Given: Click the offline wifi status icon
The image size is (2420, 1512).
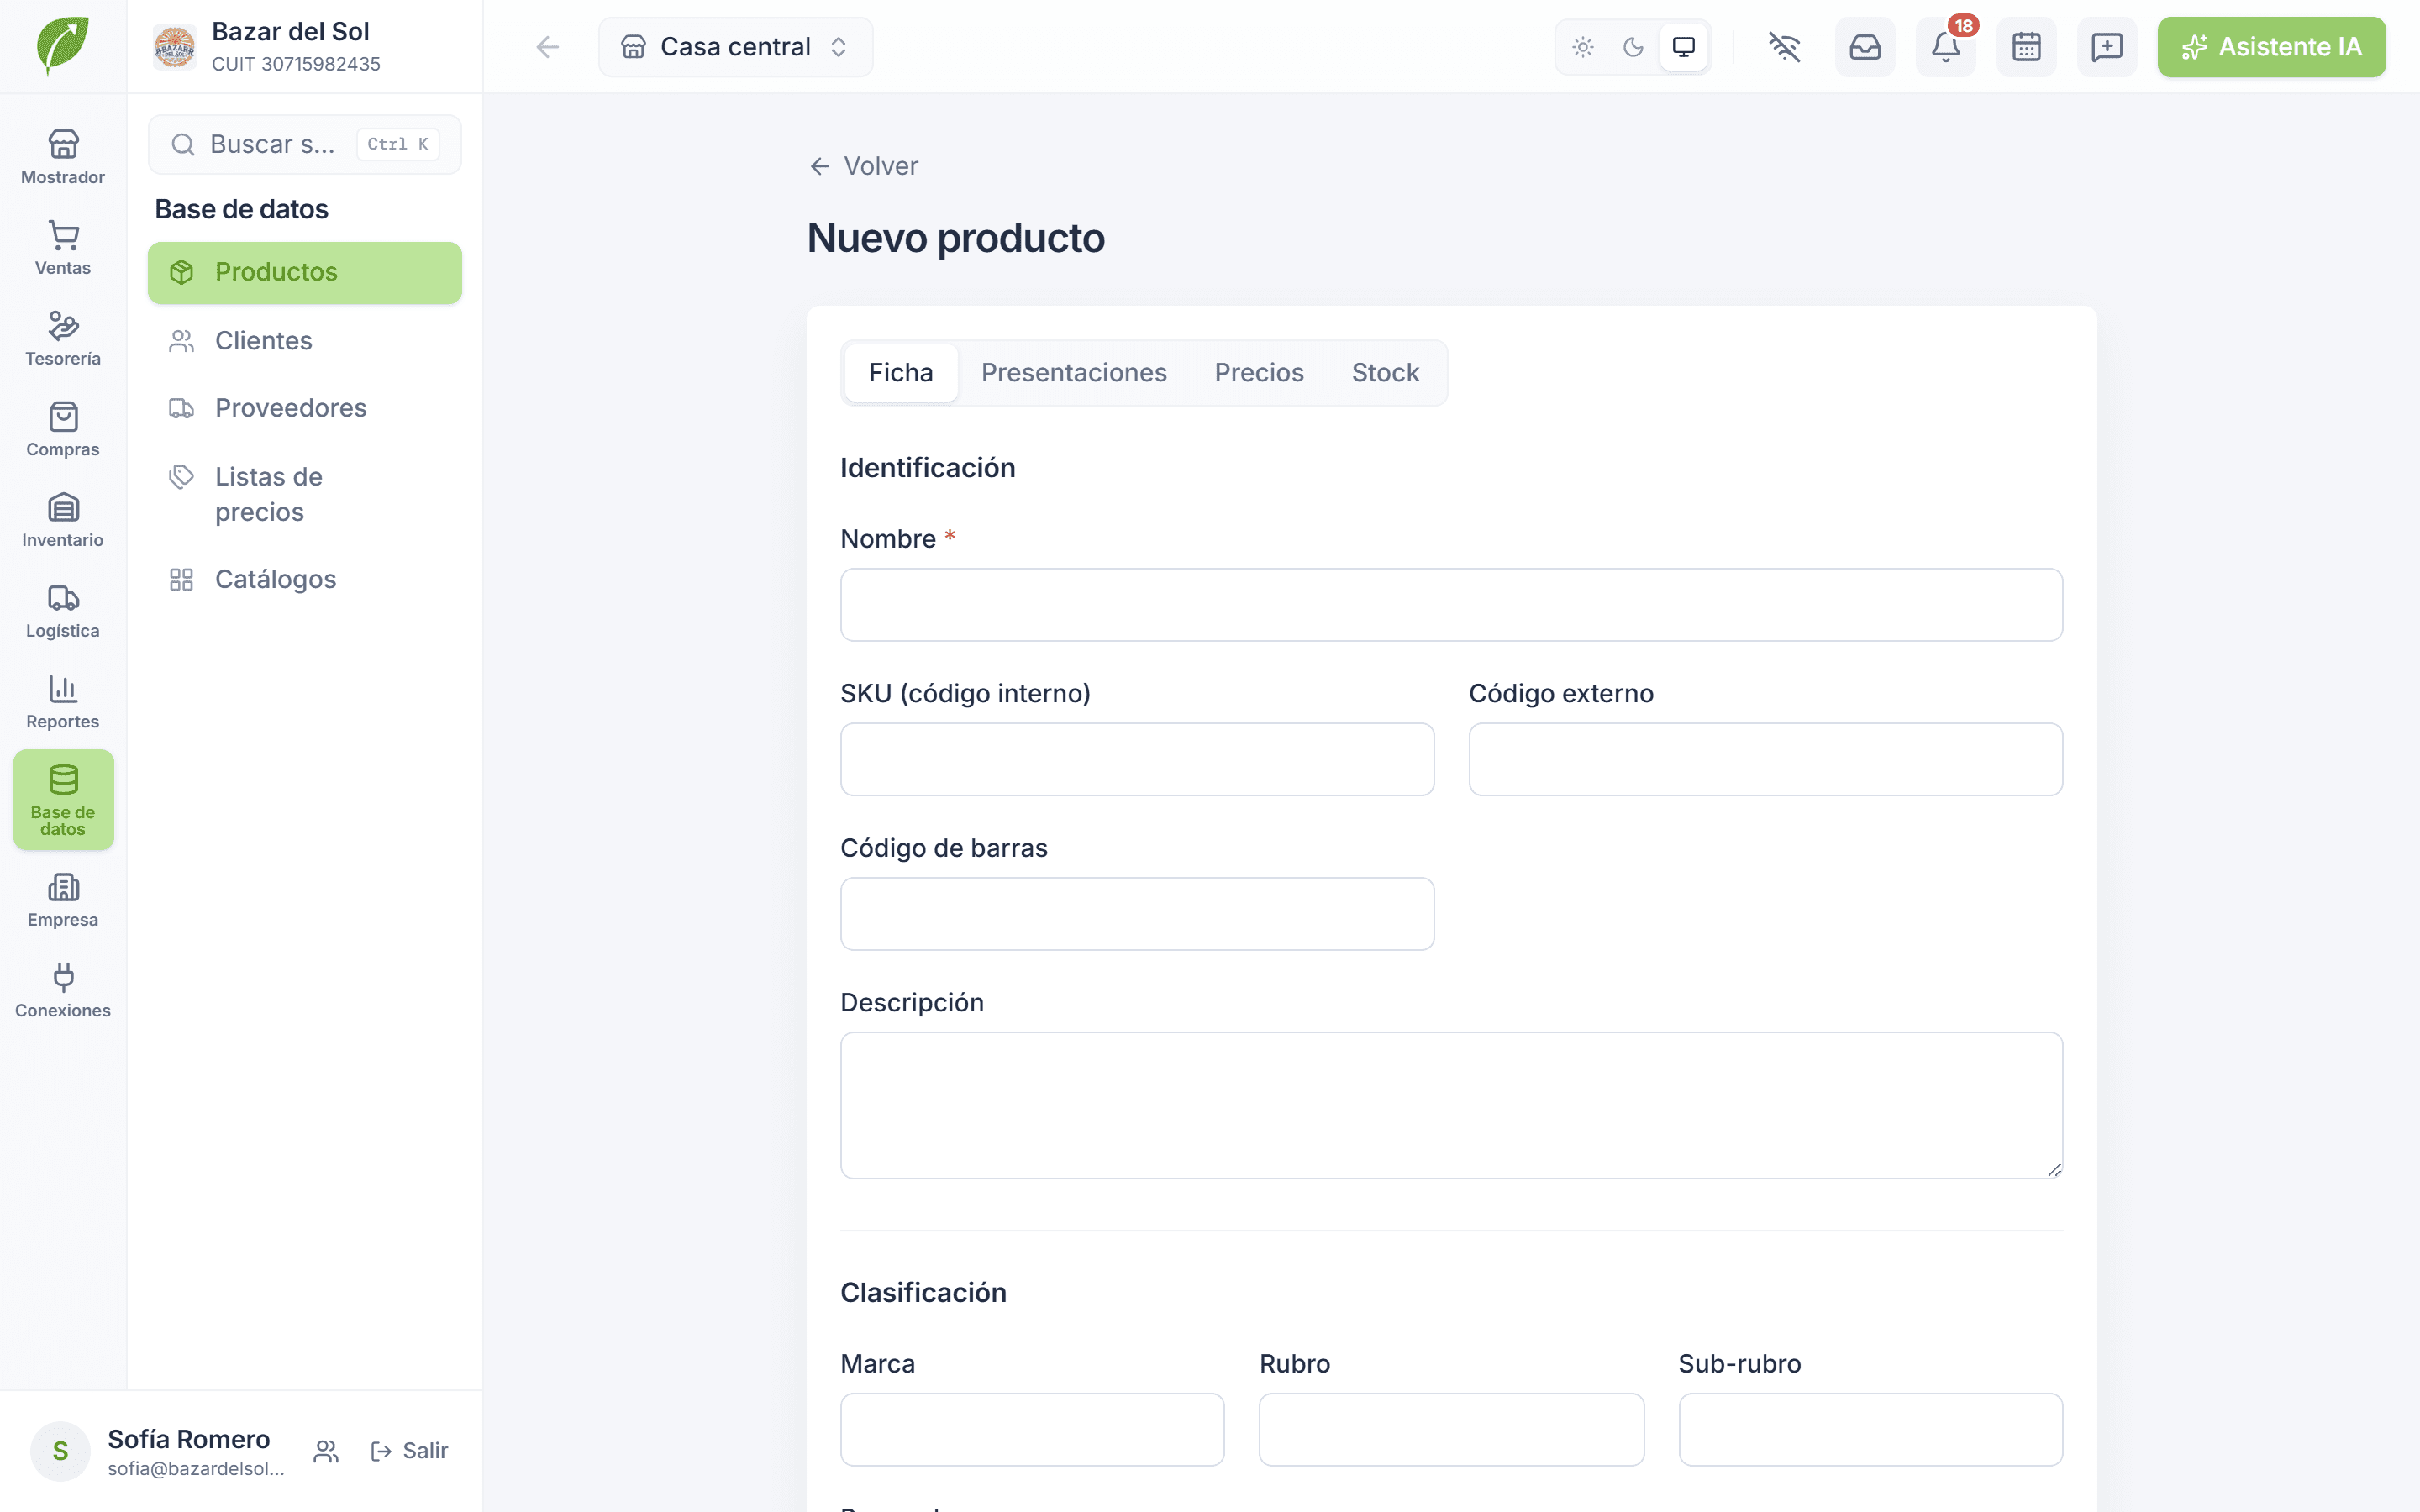Looking at the screenshot, I should pos(1784,47).
